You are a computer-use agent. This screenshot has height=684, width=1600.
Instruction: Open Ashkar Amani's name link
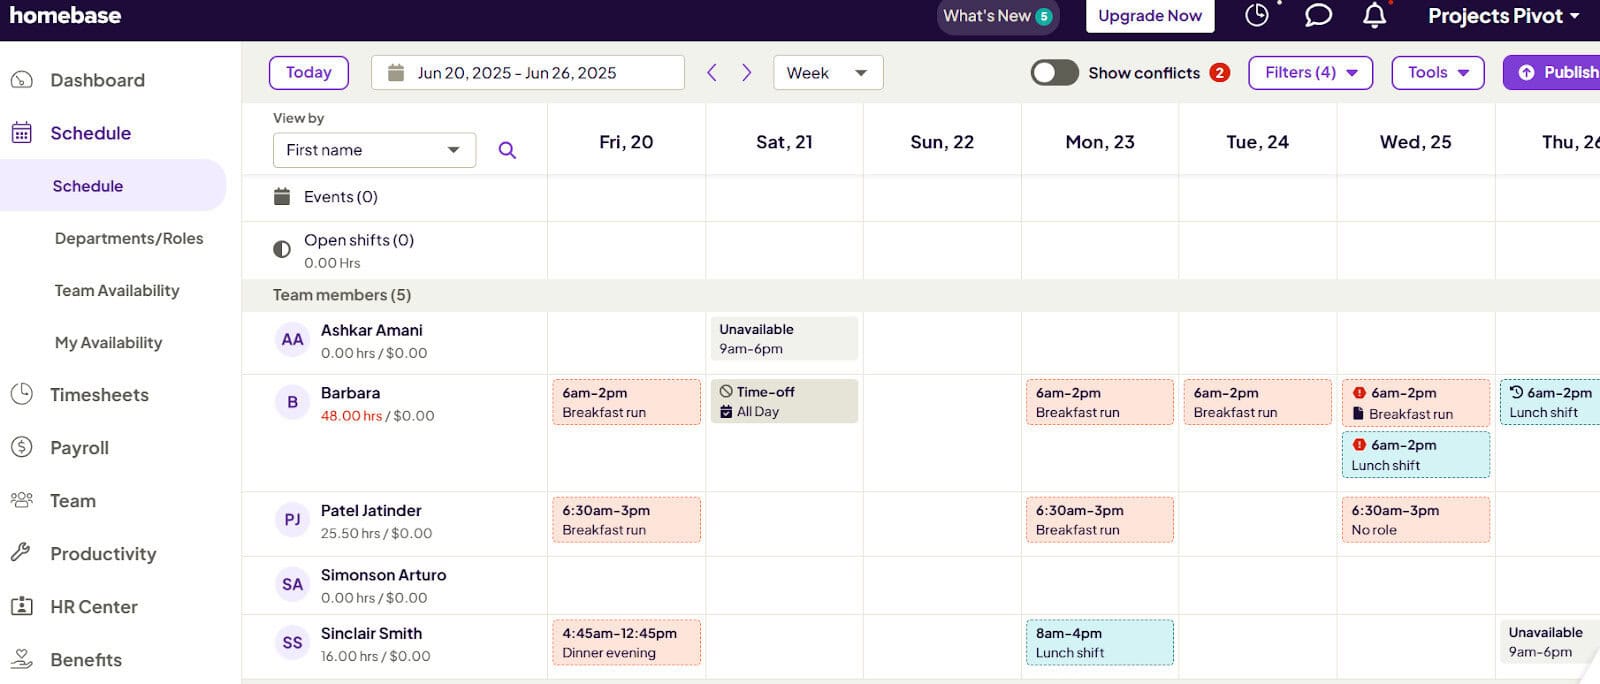click(371, 330)
